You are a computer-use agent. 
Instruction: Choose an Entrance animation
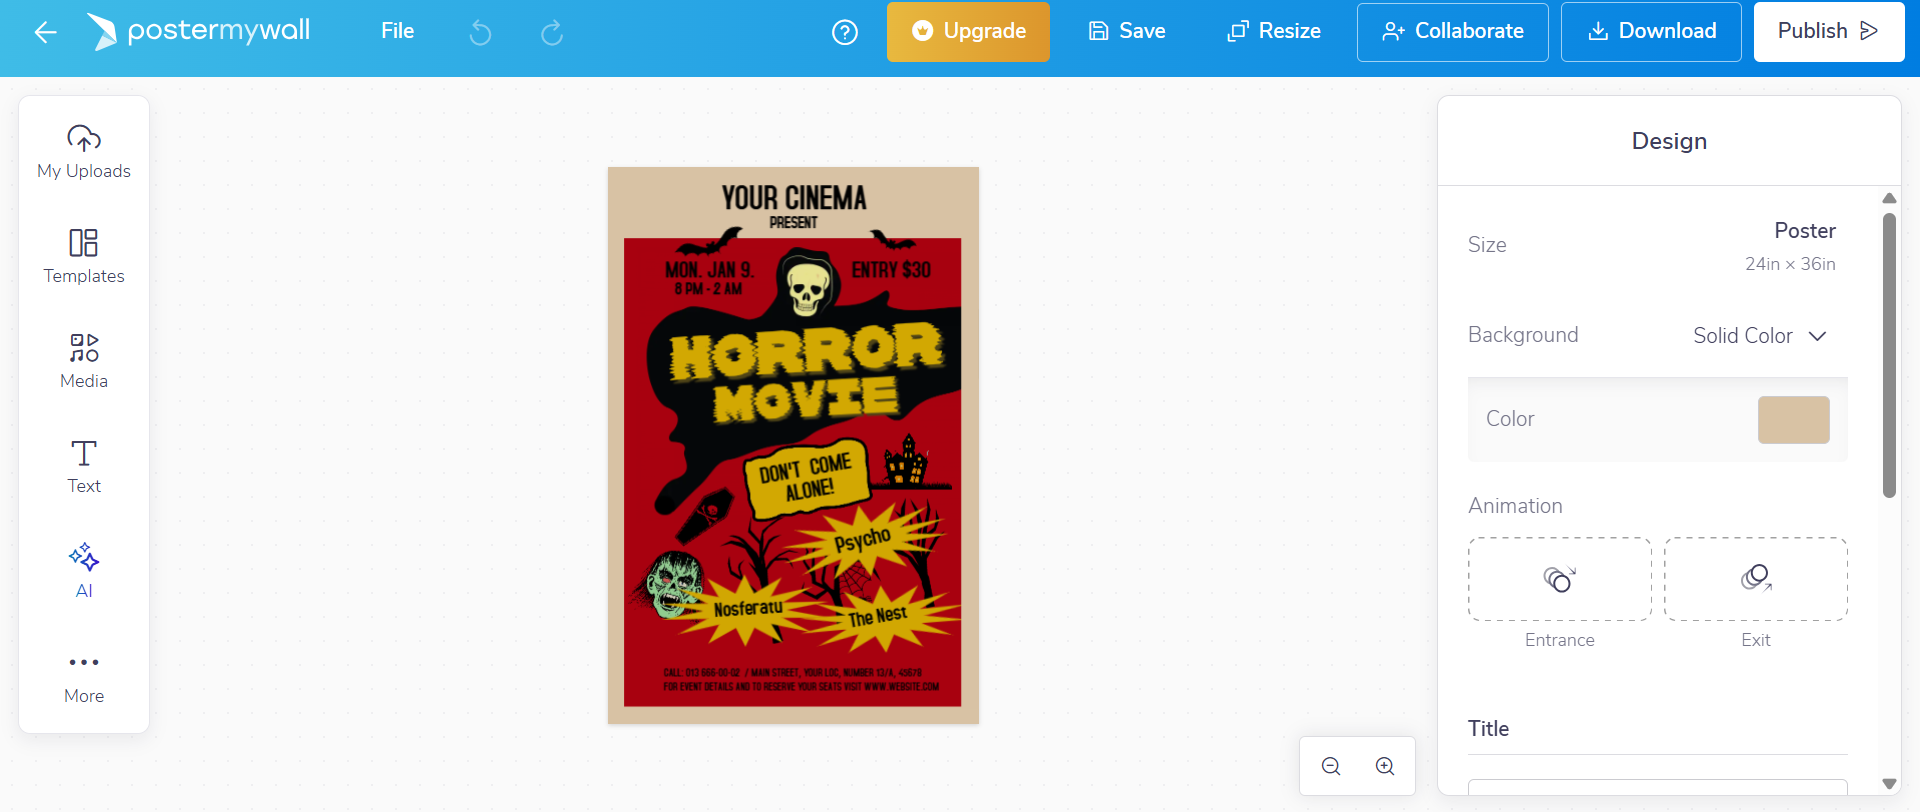1560,579
